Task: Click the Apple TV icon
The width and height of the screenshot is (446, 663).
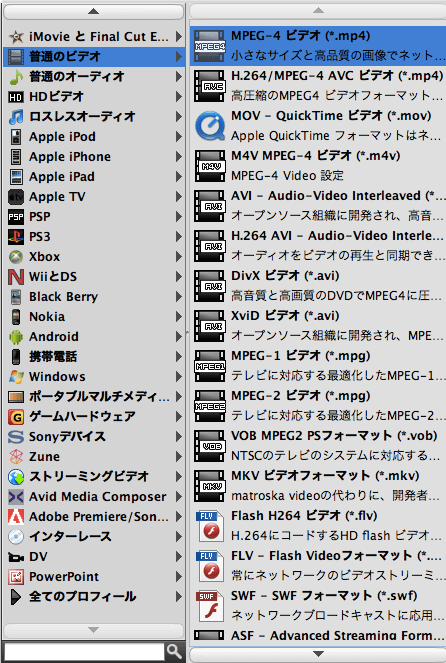Action: [16, 197]
